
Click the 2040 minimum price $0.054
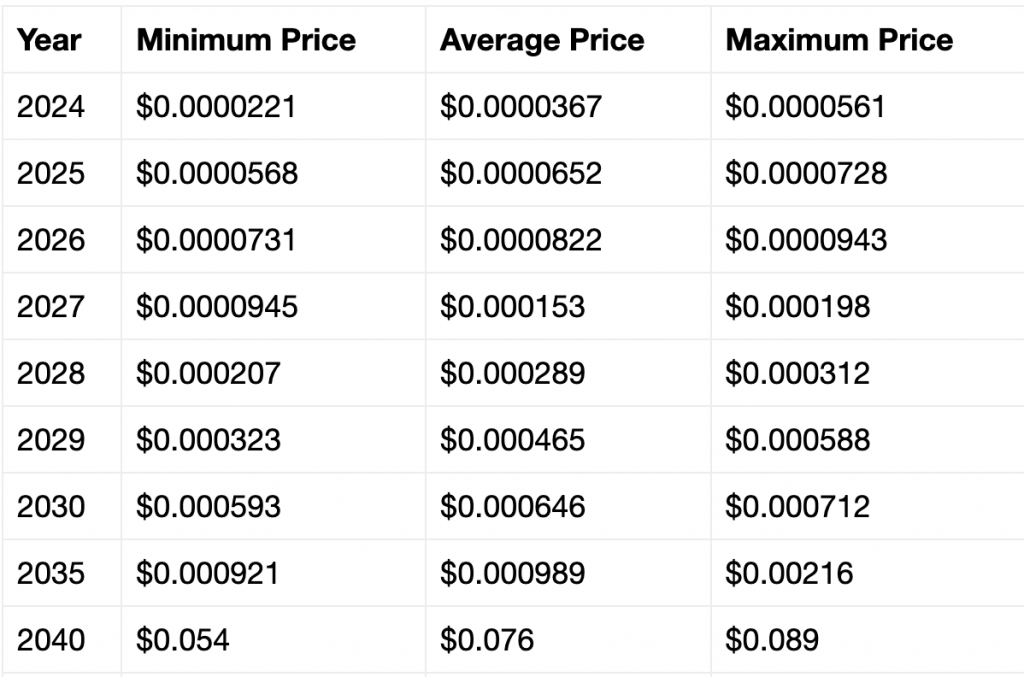183,639
